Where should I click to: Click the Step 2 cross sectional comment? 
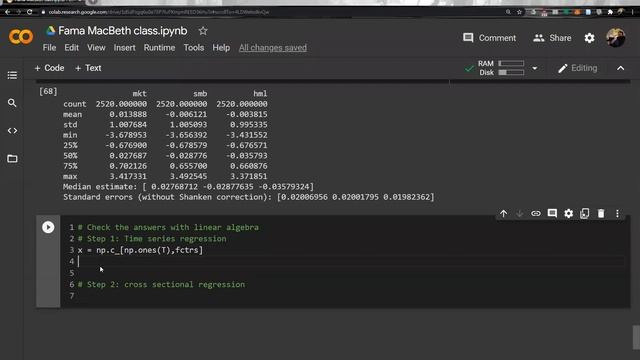(161, 284)
